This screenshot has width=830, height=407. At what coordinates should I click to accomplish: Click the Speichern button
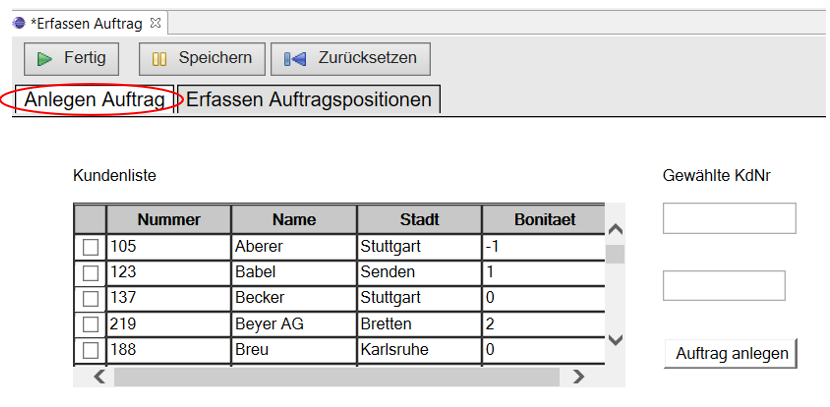[x=202, y=59]
